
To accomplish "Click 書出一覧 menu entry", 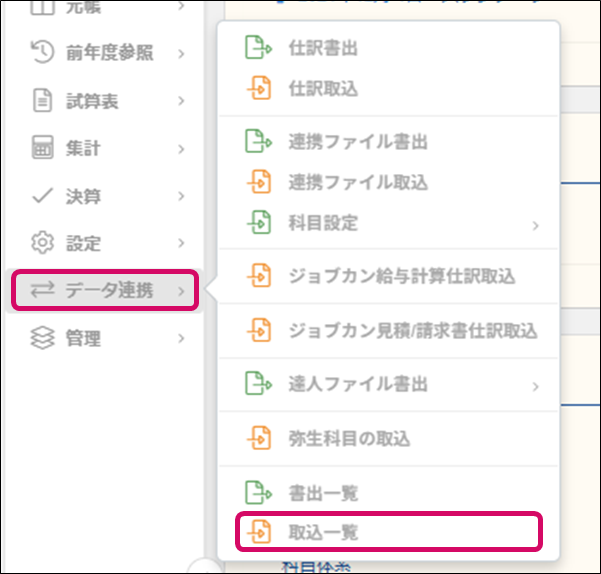I will (x=323, y=493).
